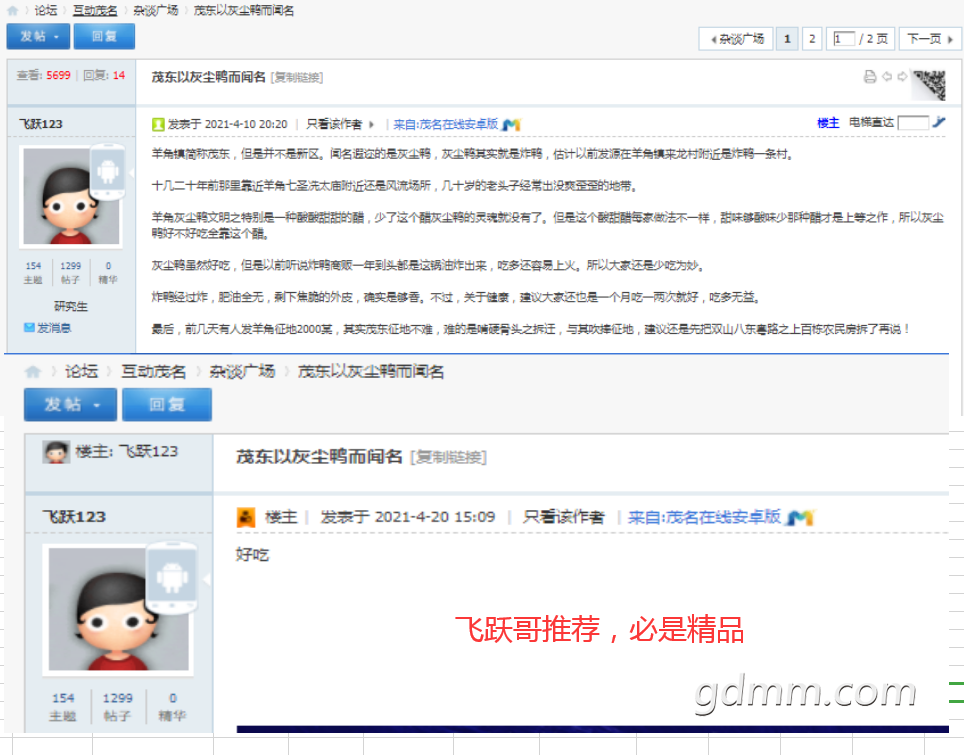The height and width of the screenshot is (755, 964).
Task: Go to next thread with right arrow icon
Action: click(902, 77)
